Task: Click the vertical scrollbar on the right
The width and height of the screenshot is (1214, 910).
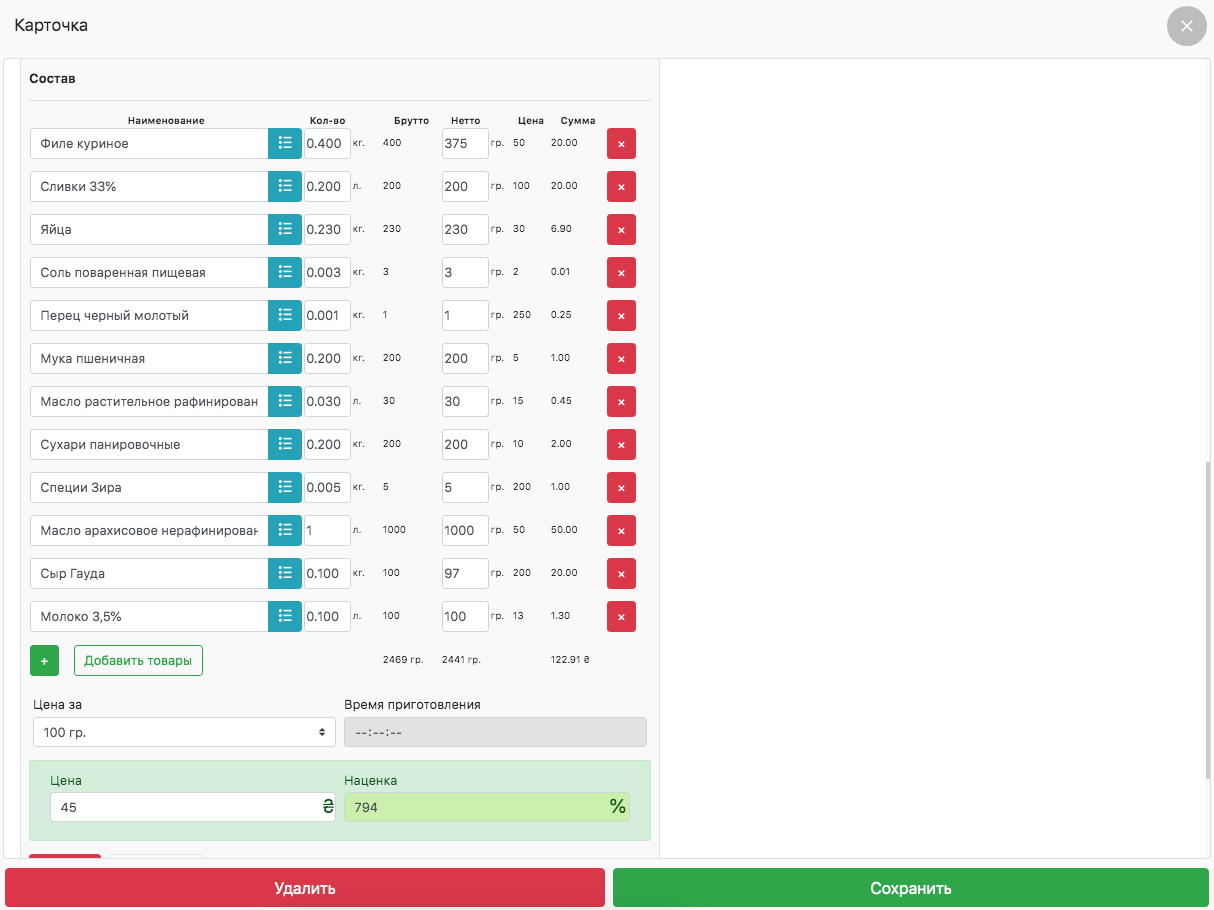Action: coord(1208,620)
